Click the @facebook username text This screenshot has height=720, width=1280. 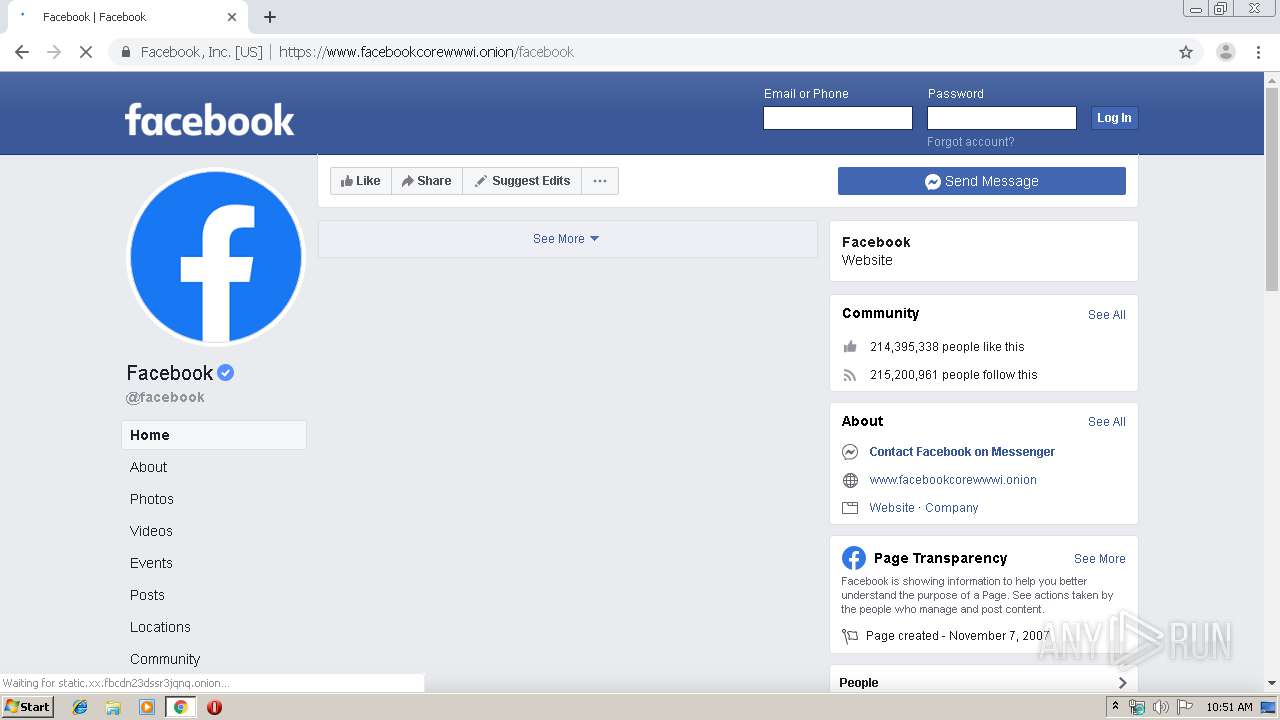165,397
